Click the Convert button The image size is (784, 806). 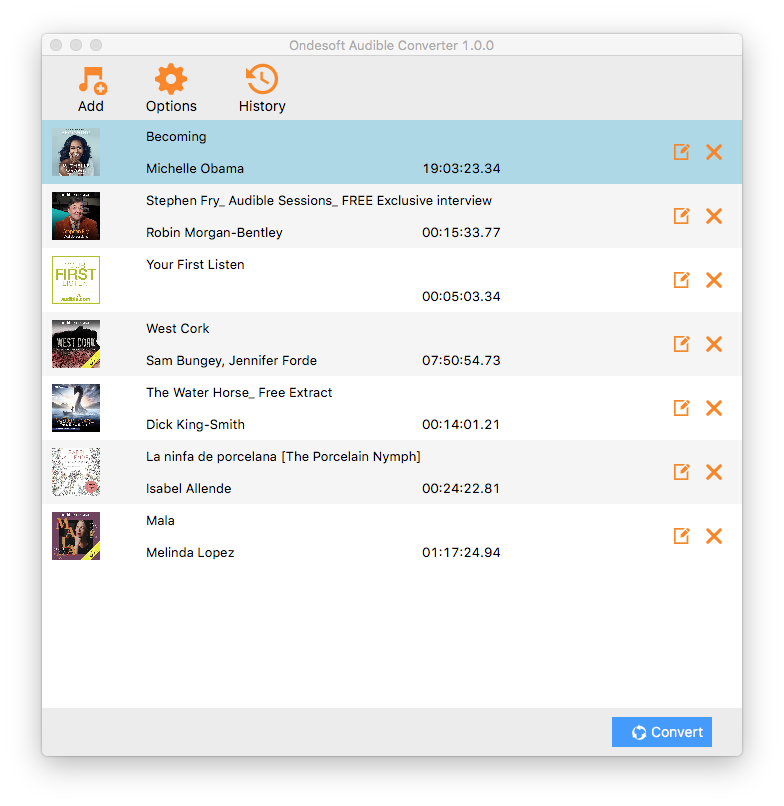(662, 732)
